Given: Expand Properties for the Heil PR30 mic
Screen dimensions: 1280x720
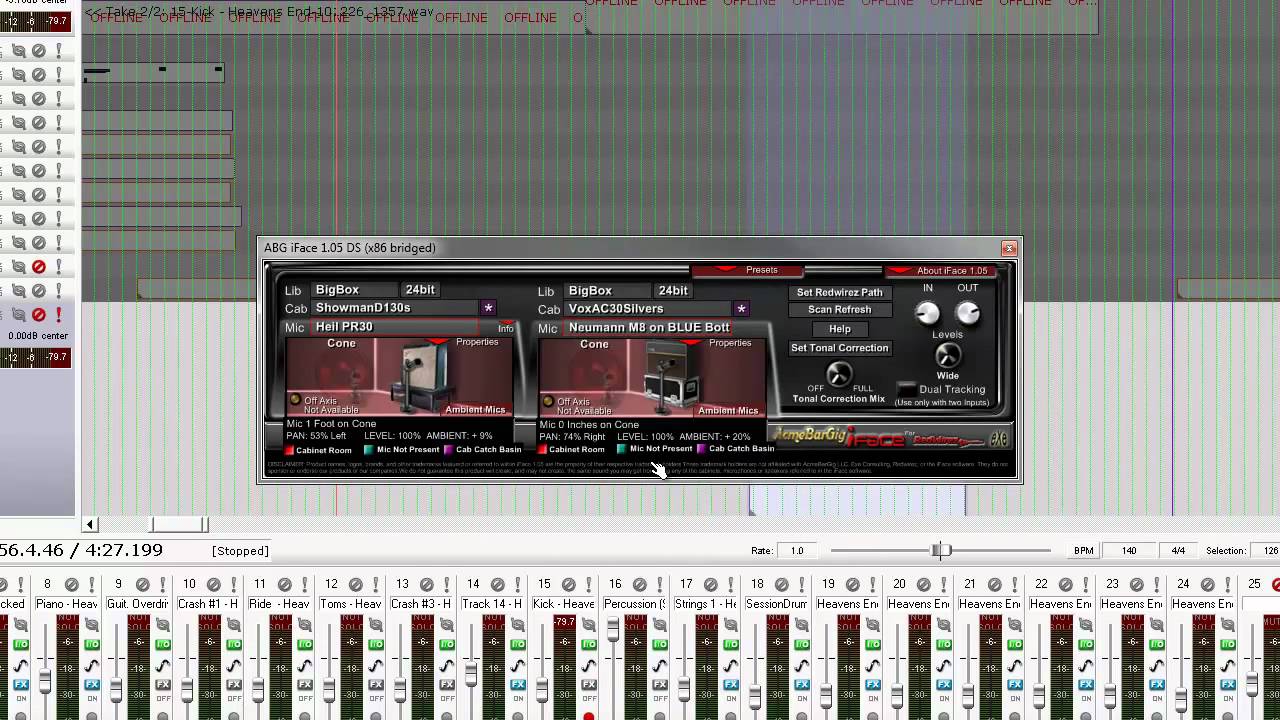Looking at the screenshot, I should pyautogui.click(x=477, y=342).
